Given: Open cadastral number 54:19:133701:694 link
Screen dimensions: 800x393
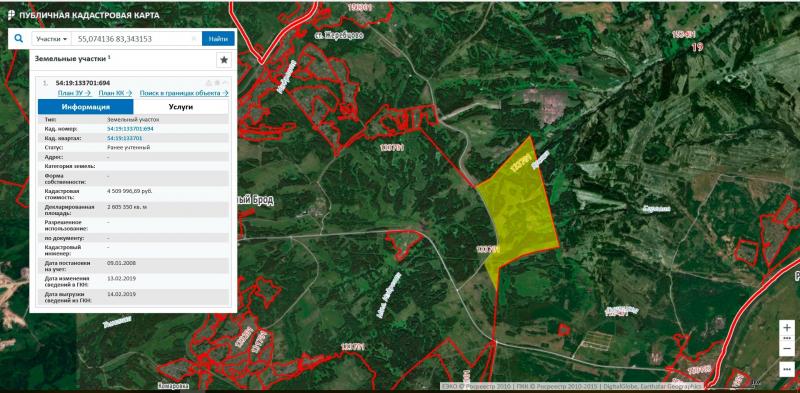Looking at the screenshot, I should 130,129.
